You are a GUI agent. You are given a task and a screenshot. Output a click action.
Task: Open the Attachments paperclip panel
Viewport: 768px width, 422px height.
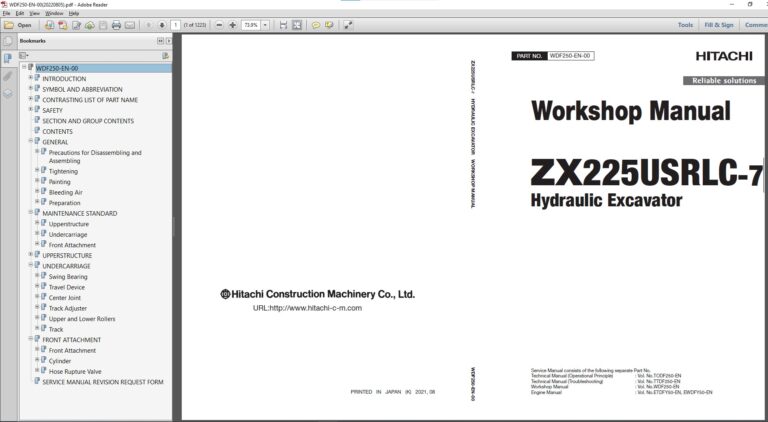8,76
